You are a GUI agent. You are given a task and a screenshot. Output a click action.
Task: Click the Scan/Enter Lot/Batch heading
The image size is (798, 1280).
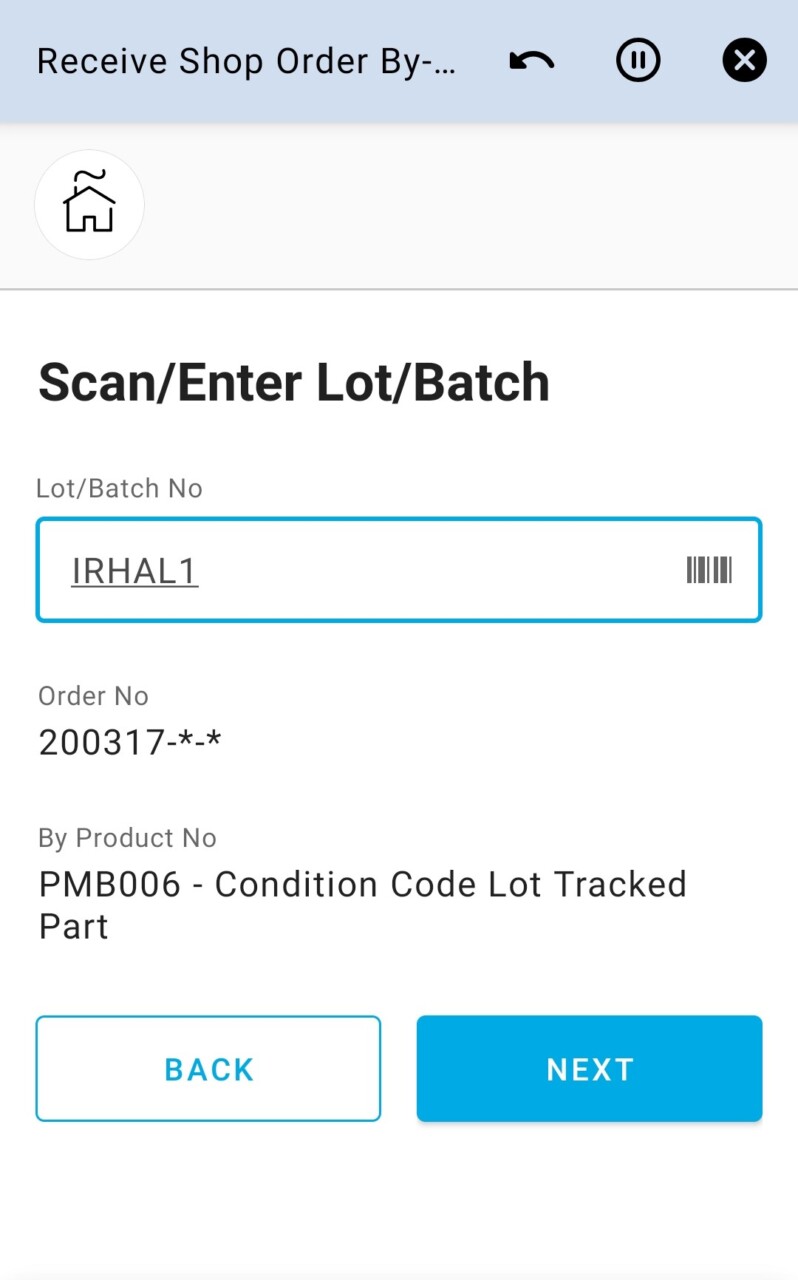pyautogui.click(x=294, y=382)
